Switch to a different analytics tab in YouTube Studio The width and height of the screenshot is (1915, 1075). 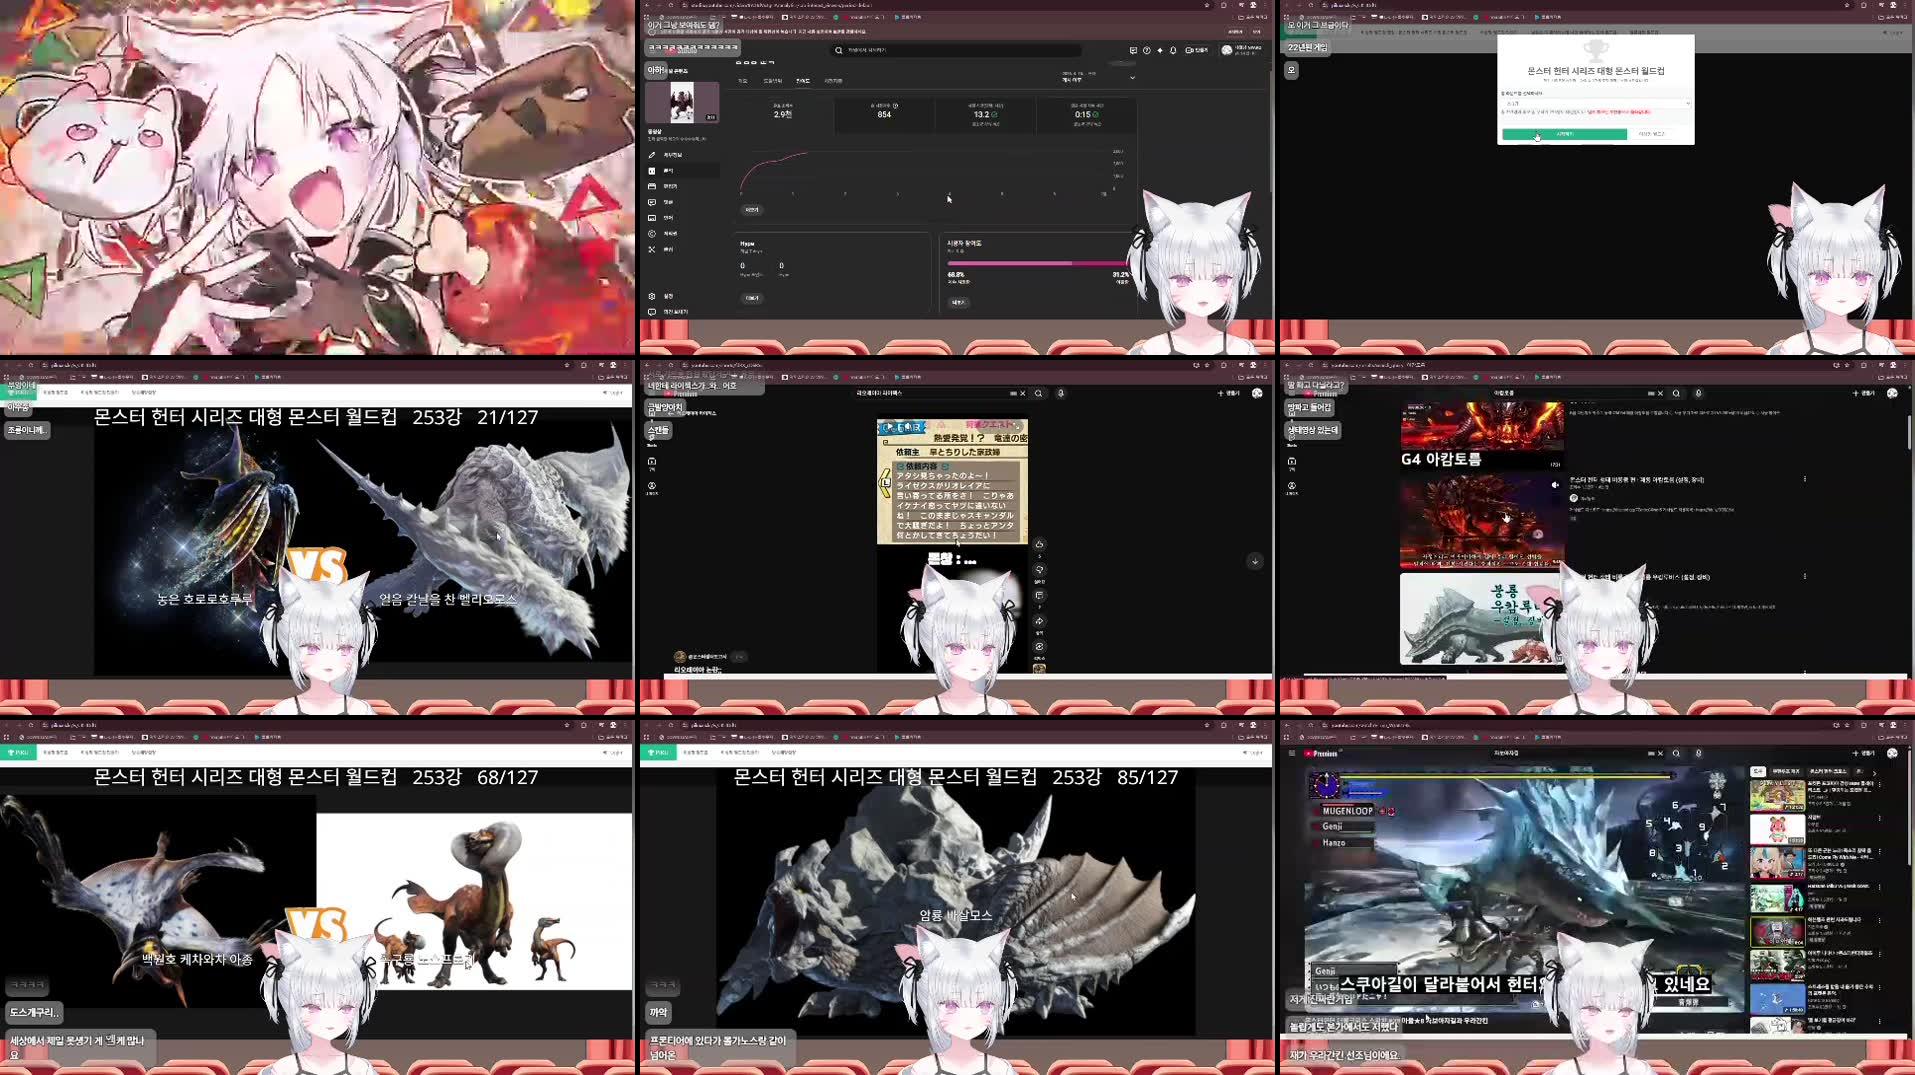(772, 80)
